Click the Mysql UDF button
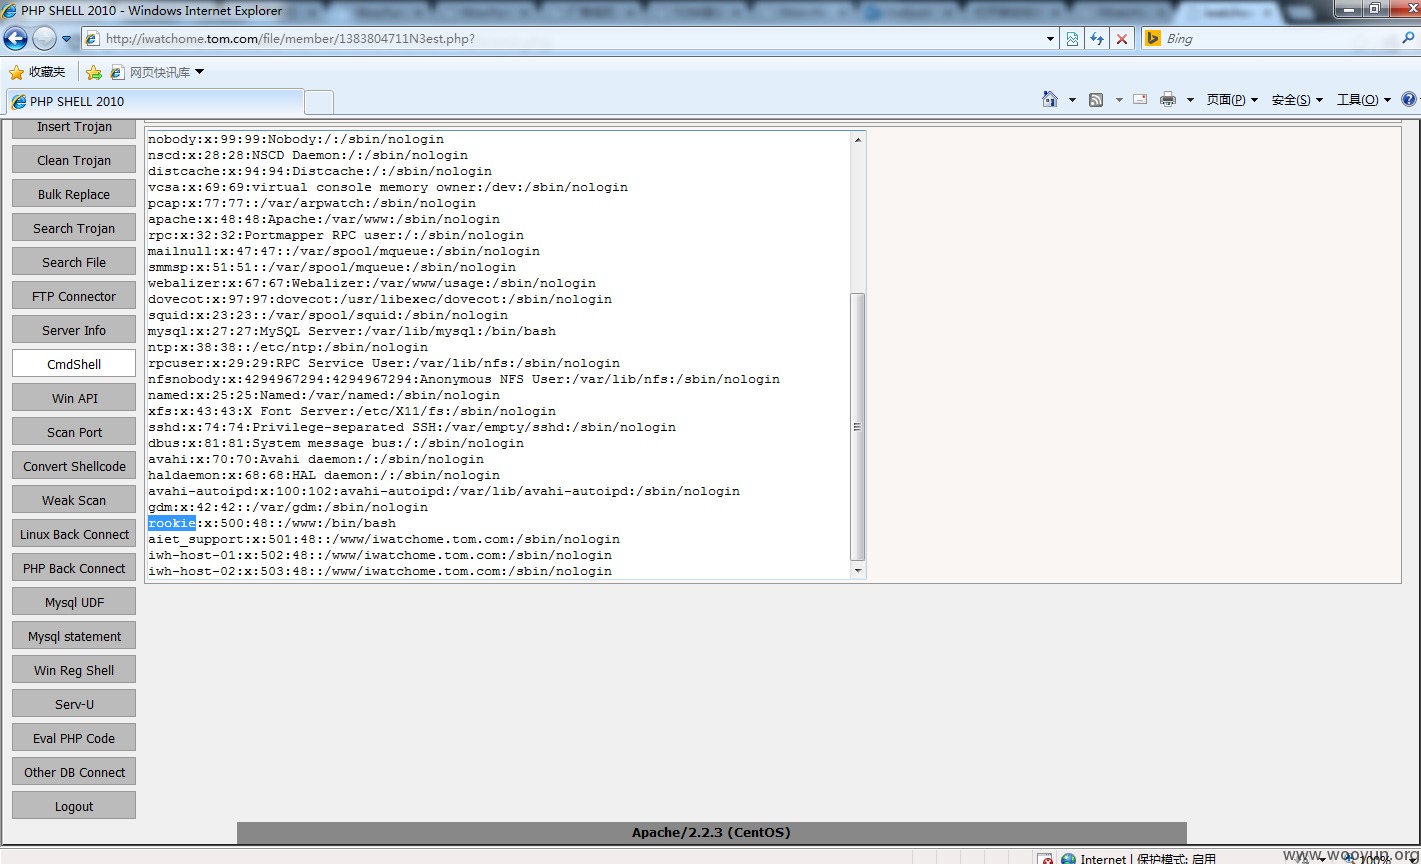Viewport: 1421px width, 864px height. (x=74, y=602)
